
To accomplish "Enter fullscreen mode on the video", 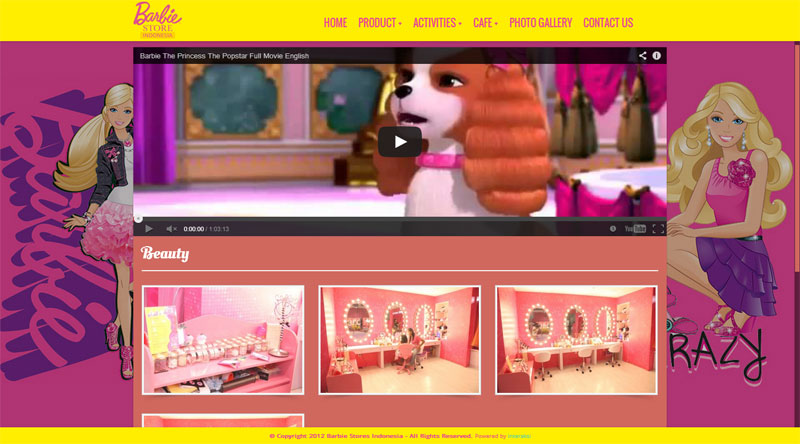I will 658,229.
